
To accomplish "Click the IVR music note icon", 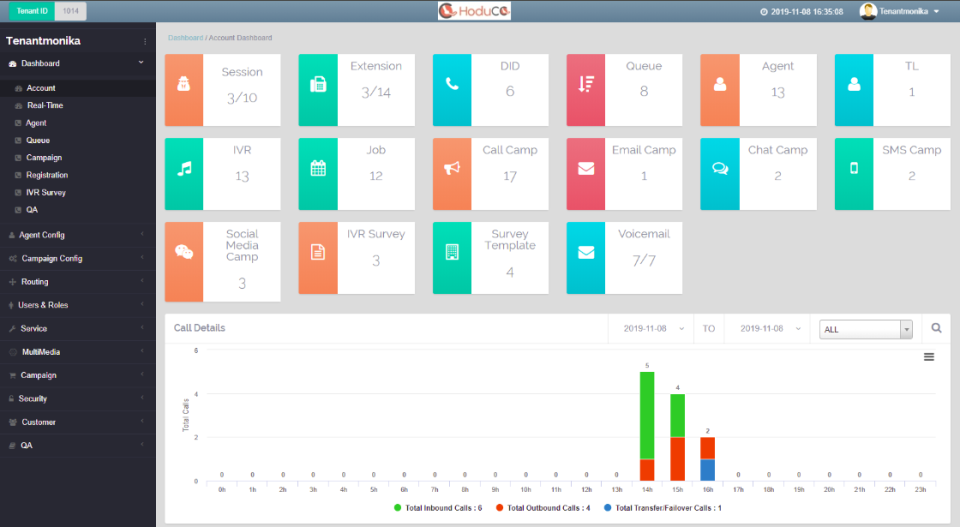I will click(184, 168).
